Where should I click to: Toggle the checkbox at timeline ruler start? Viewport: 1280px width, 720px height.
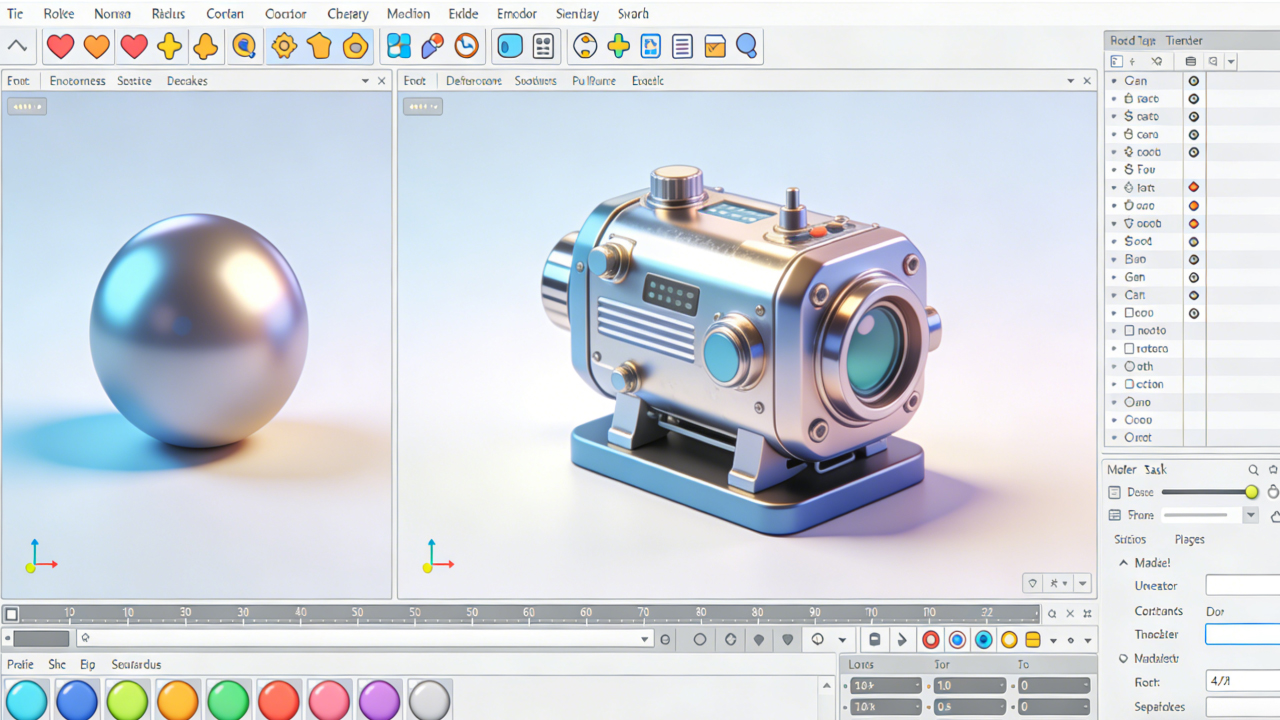coord(11,614)
